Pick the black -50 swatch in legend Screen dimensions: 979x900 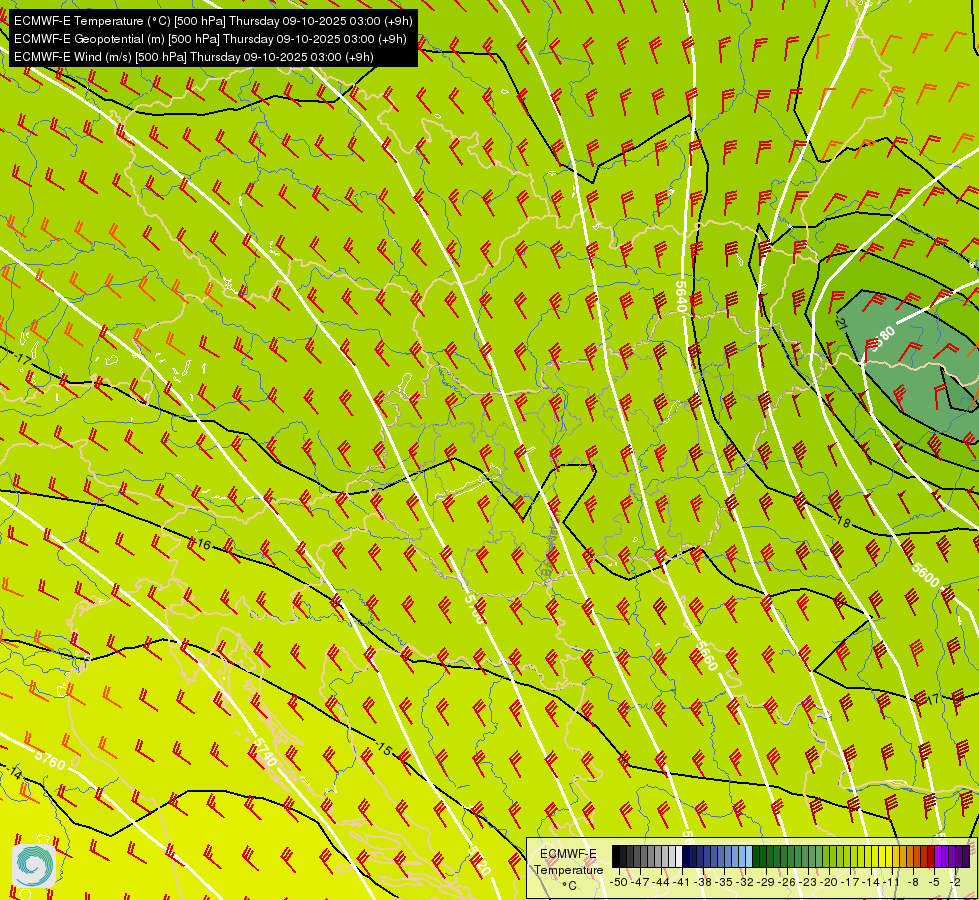pos(616,857)
